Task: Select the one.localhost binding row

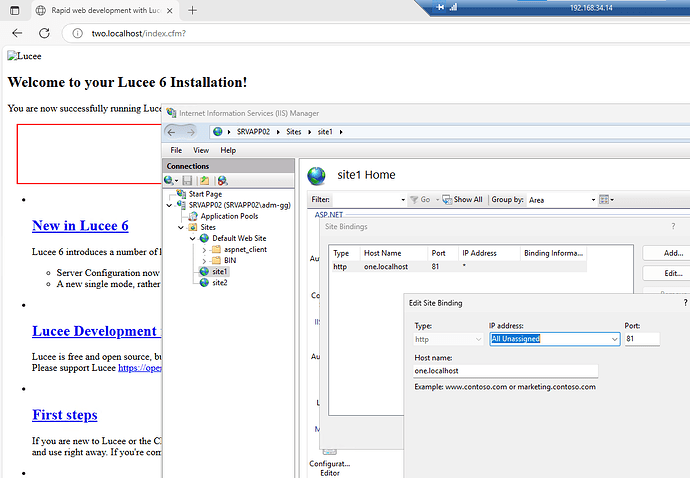Action: [458, 267]
